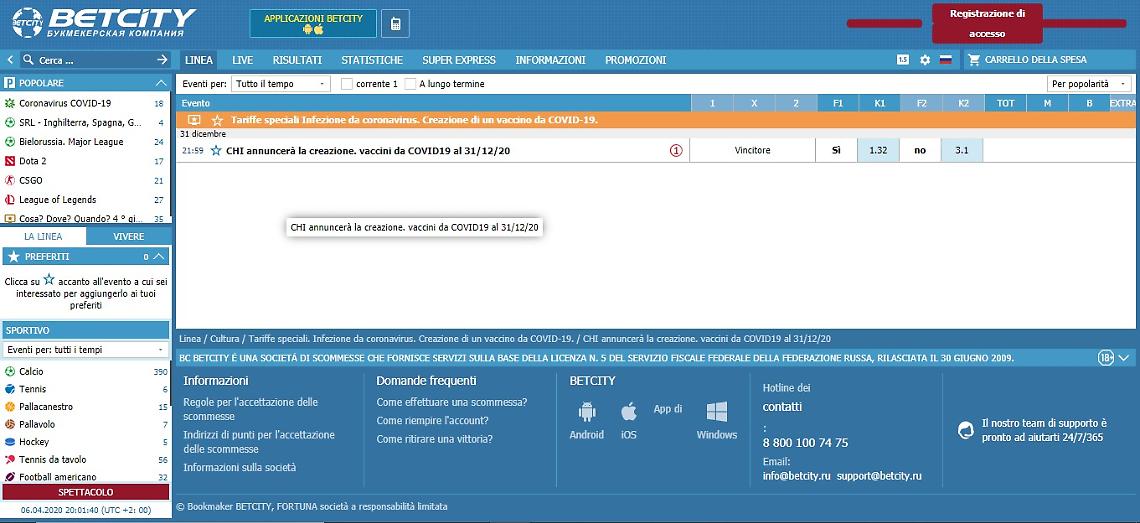Switch to LA LINEA sidebar tab
Viewport: 1140px width, 523px height.
43,236
